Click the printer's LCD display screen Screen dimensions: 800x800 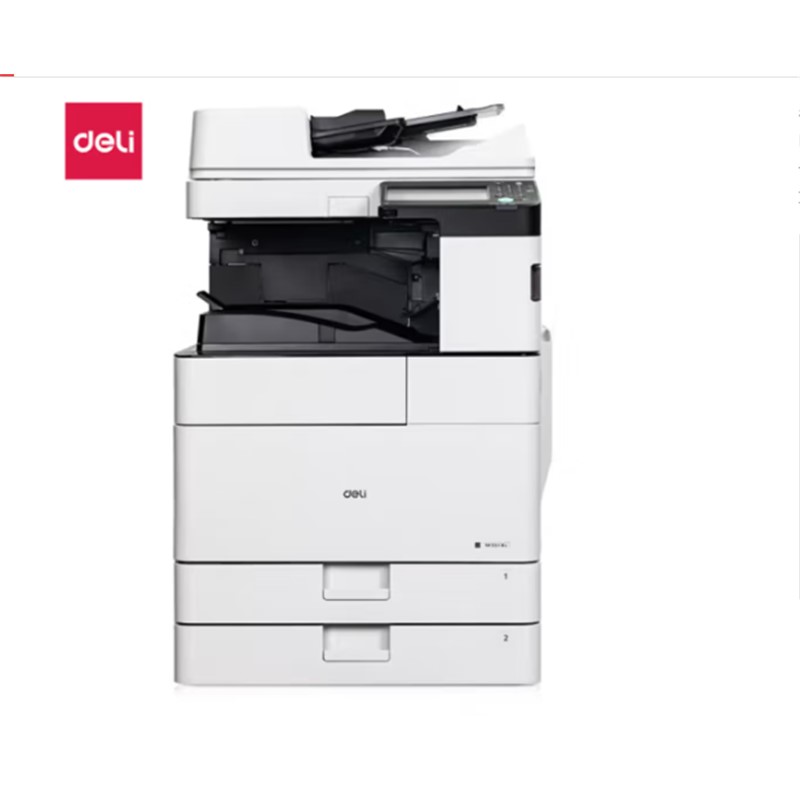pyautogui.click(x=437, y=194)
